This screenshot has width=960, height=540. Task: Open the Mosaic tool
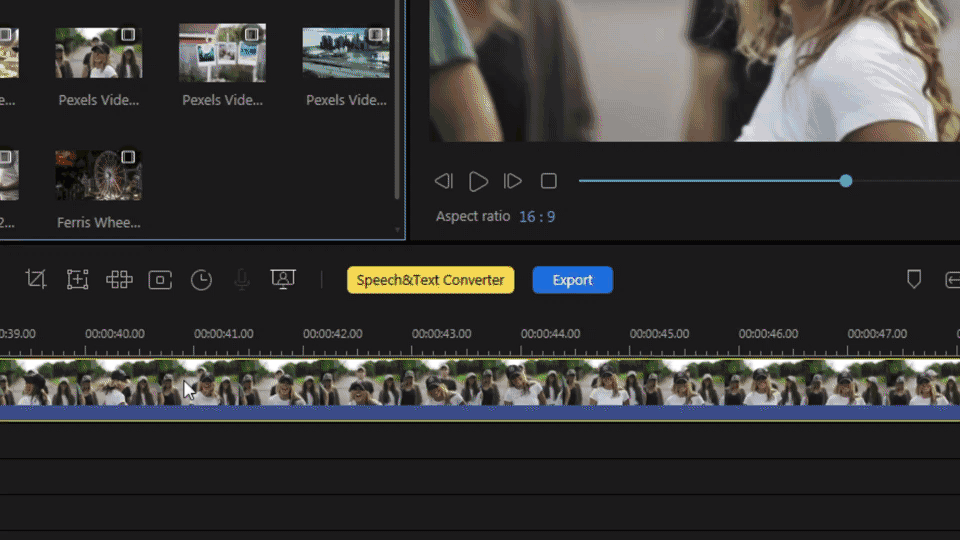click(x=119, y=280)
